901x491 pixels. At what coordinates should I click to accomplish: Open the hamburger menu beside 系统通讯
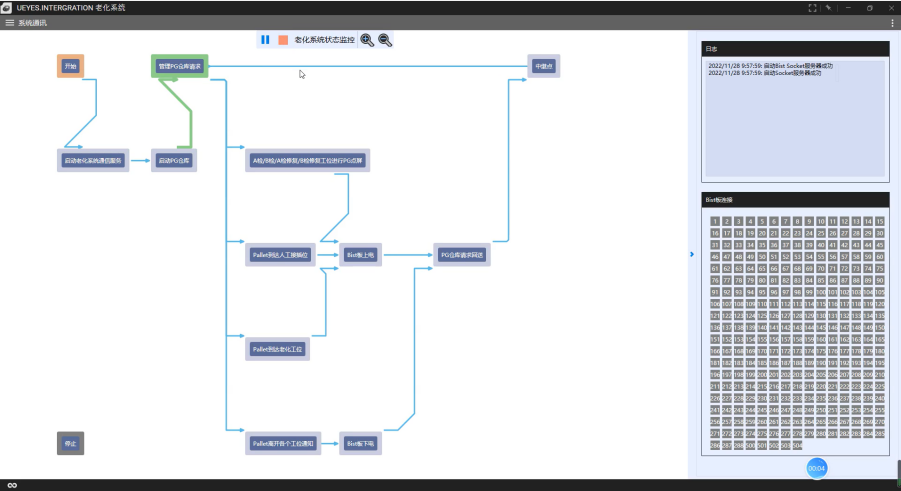click(x=10, y=22)
